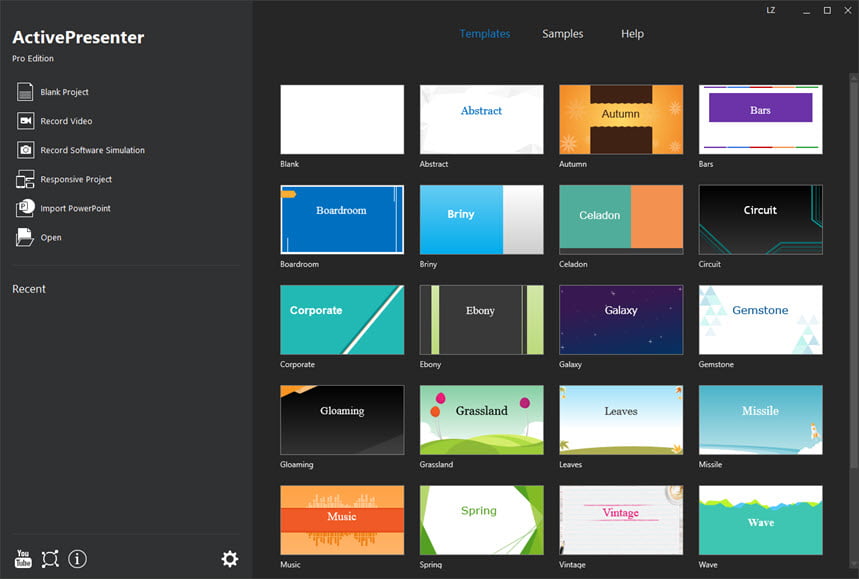This screenshot has width=859, height=579.
Task: Click the Record Software Simulation icon
Action: (25, 150)
